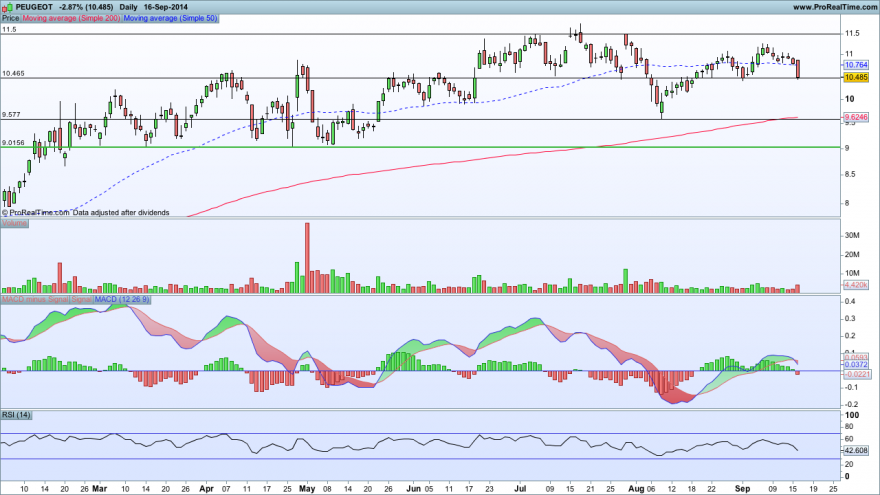Click the 0.0372 signal value tag
880x495 pixels.
click(856, 365)
